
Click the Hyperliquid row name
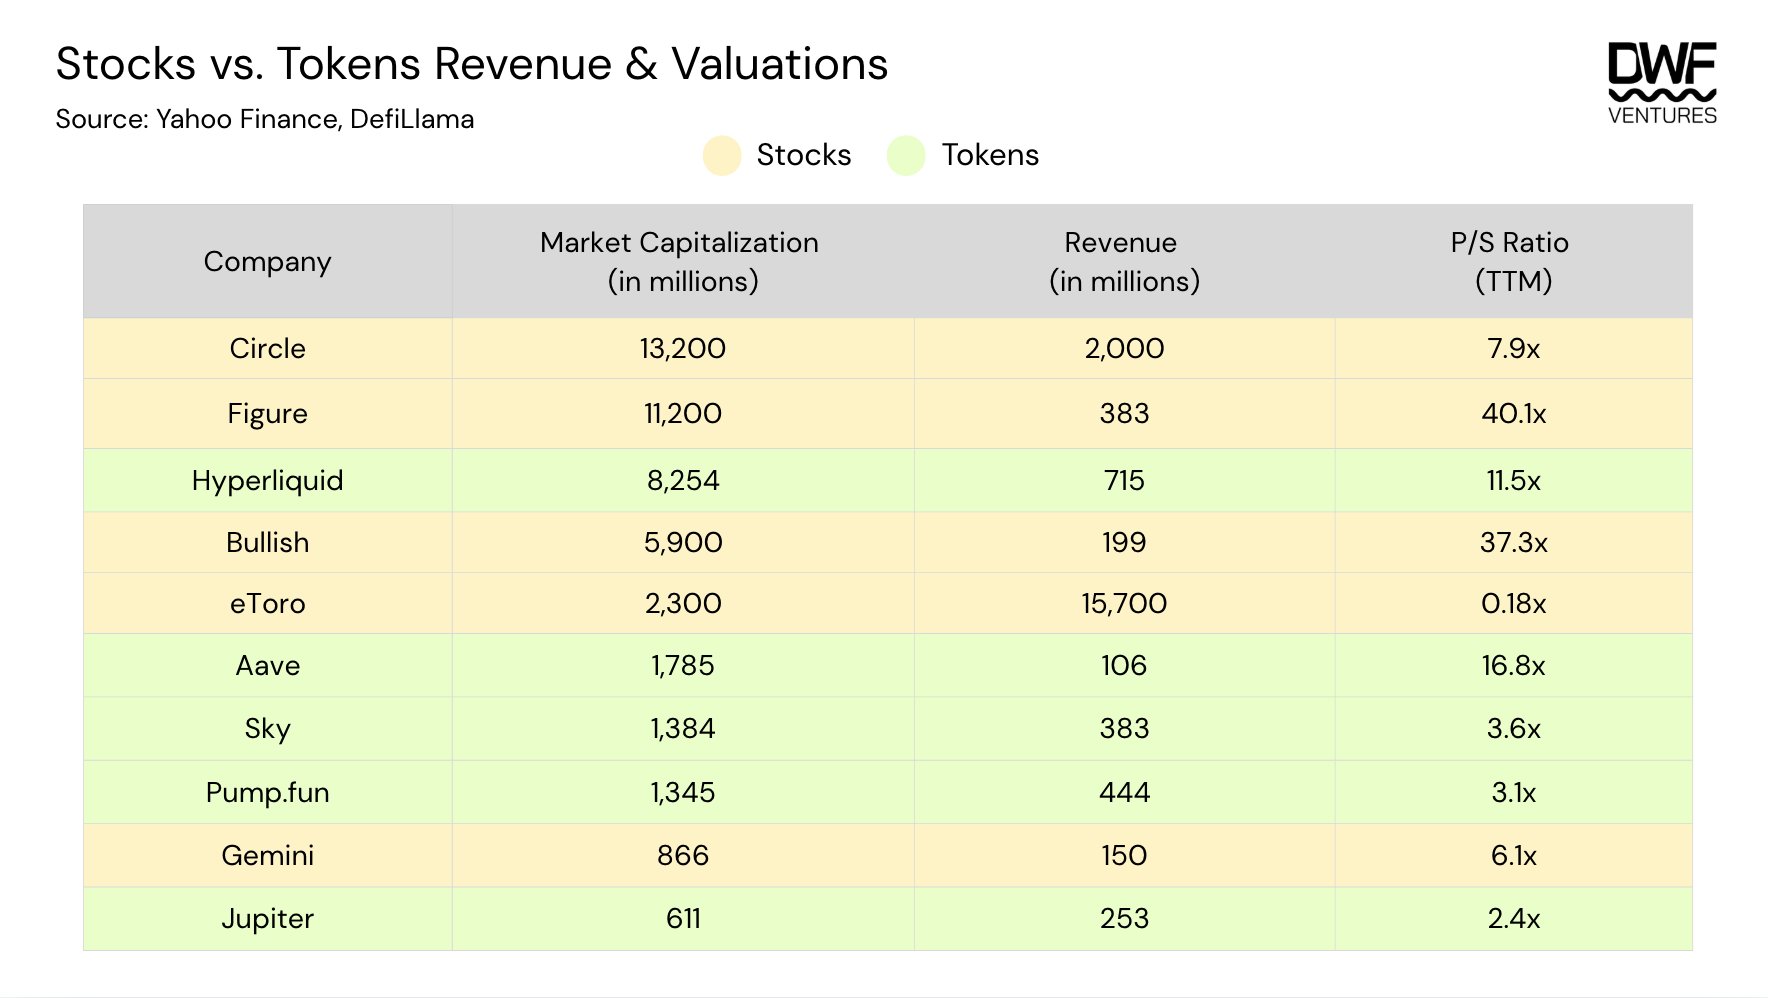[x=267, y=481]
